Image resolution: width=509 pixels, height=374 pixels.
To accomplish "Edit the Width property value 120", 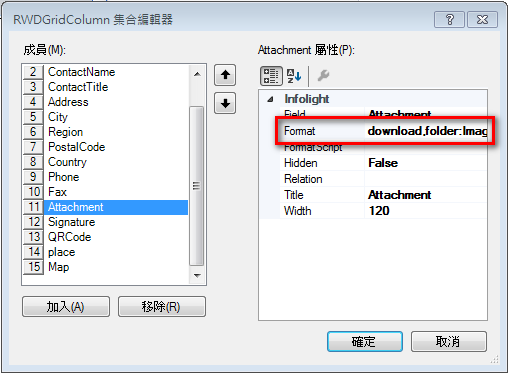I will point(426,211).
